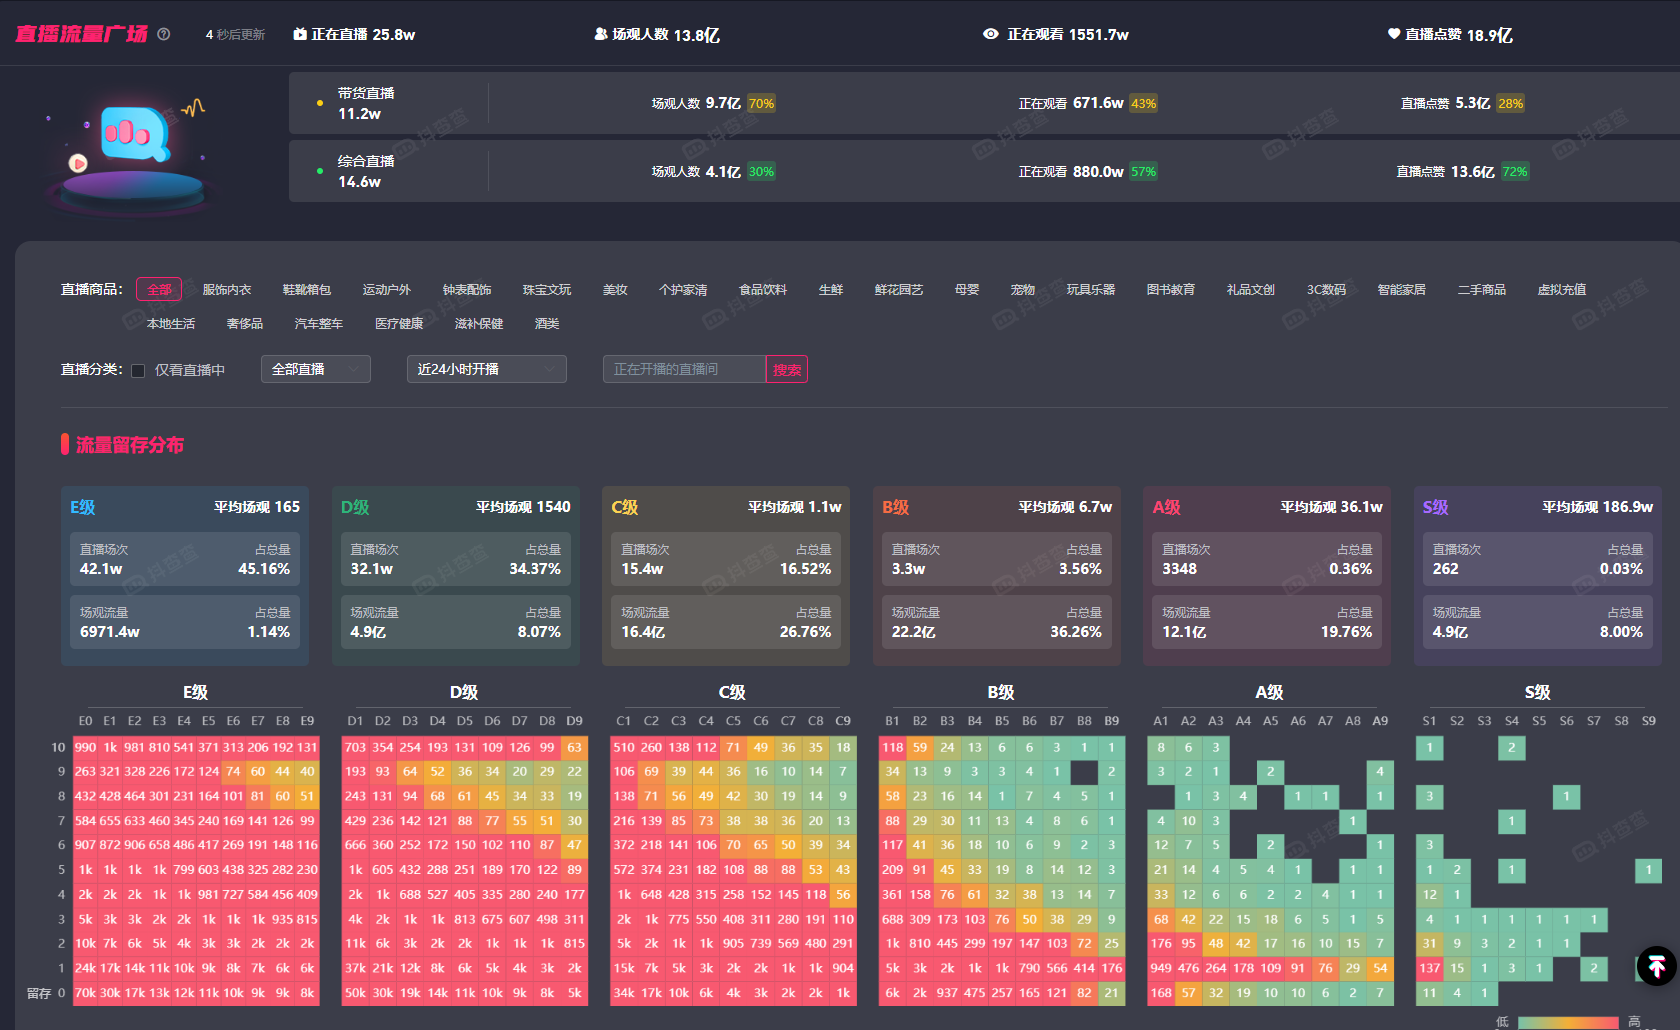The image size is (1680, 1030).
Task: Click the 直播流量广场 page title
Action: tap(82, 34)
